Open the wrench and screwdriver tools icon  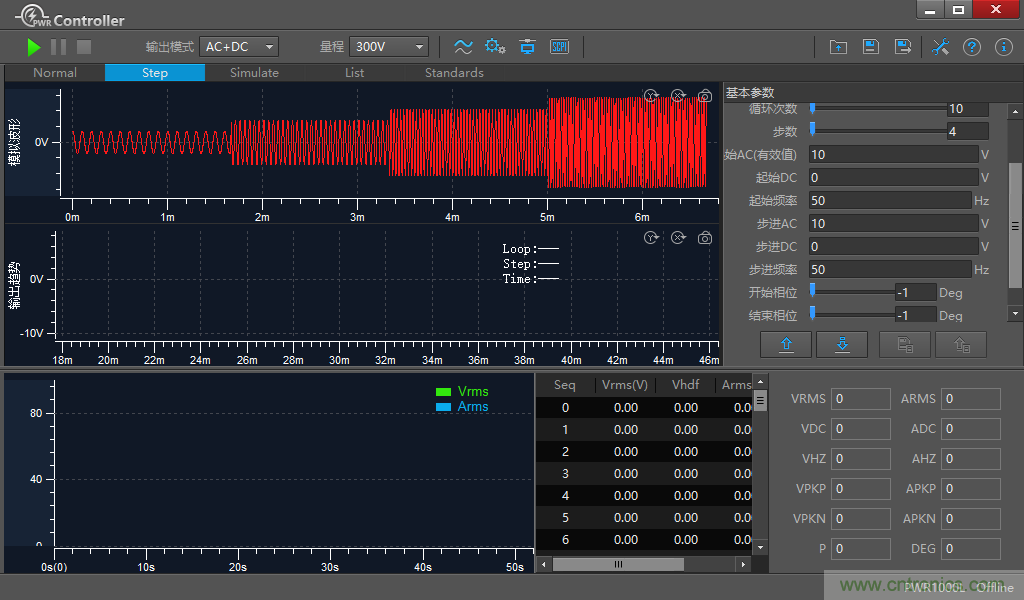(940, 47)
